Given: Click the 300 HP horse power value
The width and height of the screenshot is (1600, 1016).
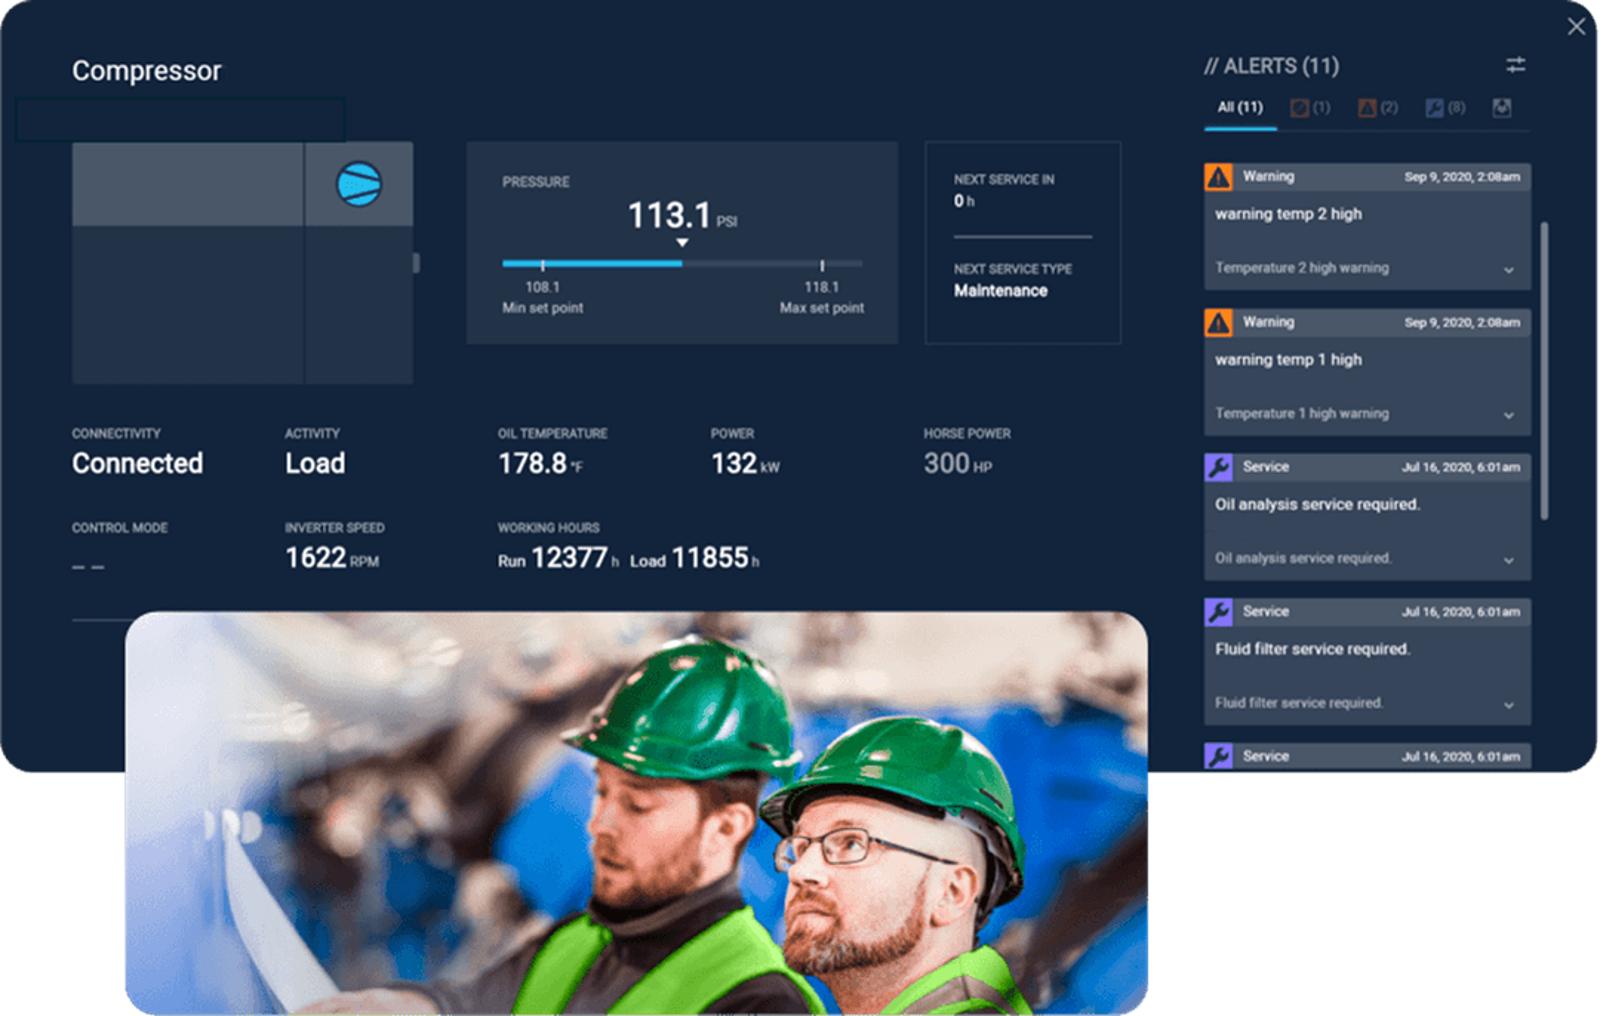Looking at the screenshot, I should [x=958, y=463].
